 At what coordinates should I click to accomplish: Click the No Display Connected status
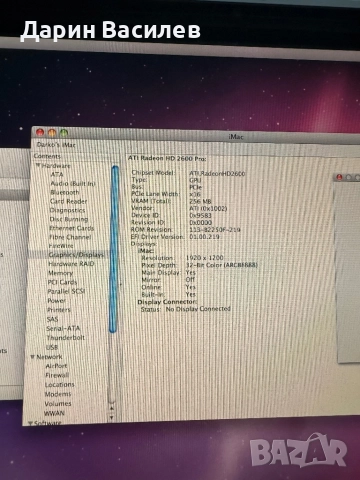coord(198,309)
